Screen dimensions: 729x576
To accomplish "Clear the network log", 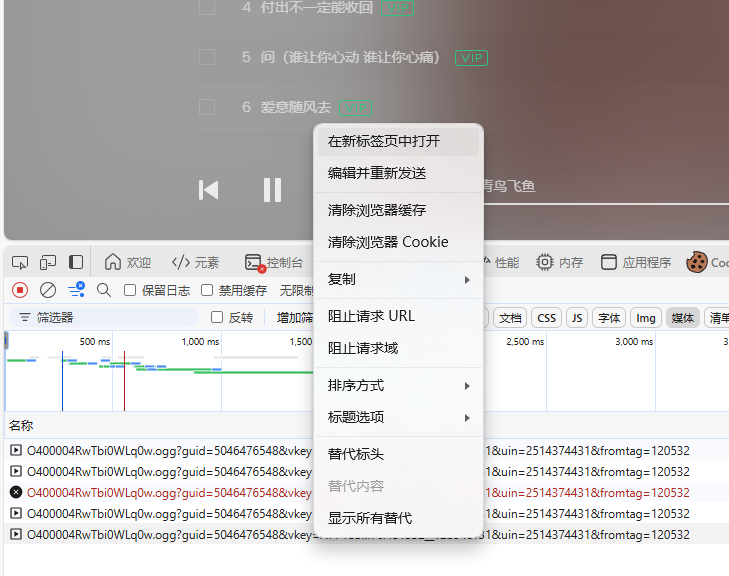I will pyautogui.click(x=48, y=290).
